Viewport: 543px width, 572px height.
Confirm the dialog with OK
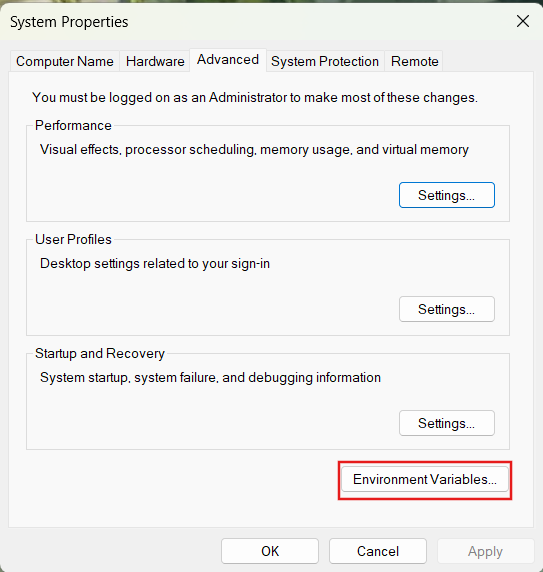coord(270,551)
